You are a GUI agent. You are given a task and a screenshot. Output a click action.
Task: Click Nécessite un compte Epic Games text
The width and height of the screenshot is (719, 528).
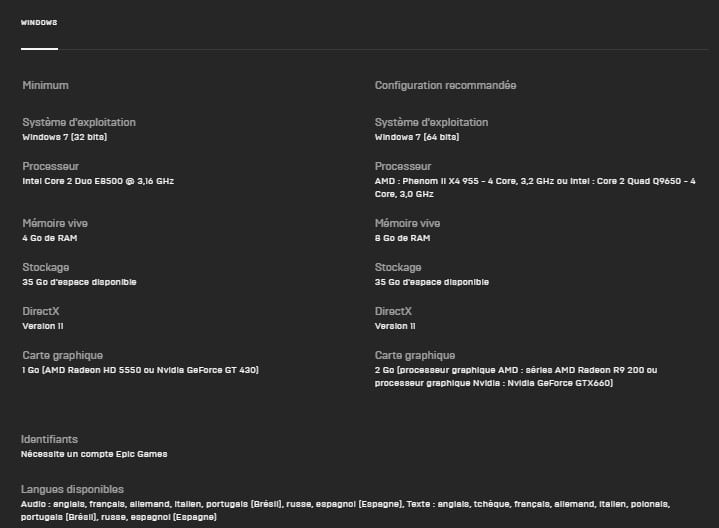pos(94,454)
